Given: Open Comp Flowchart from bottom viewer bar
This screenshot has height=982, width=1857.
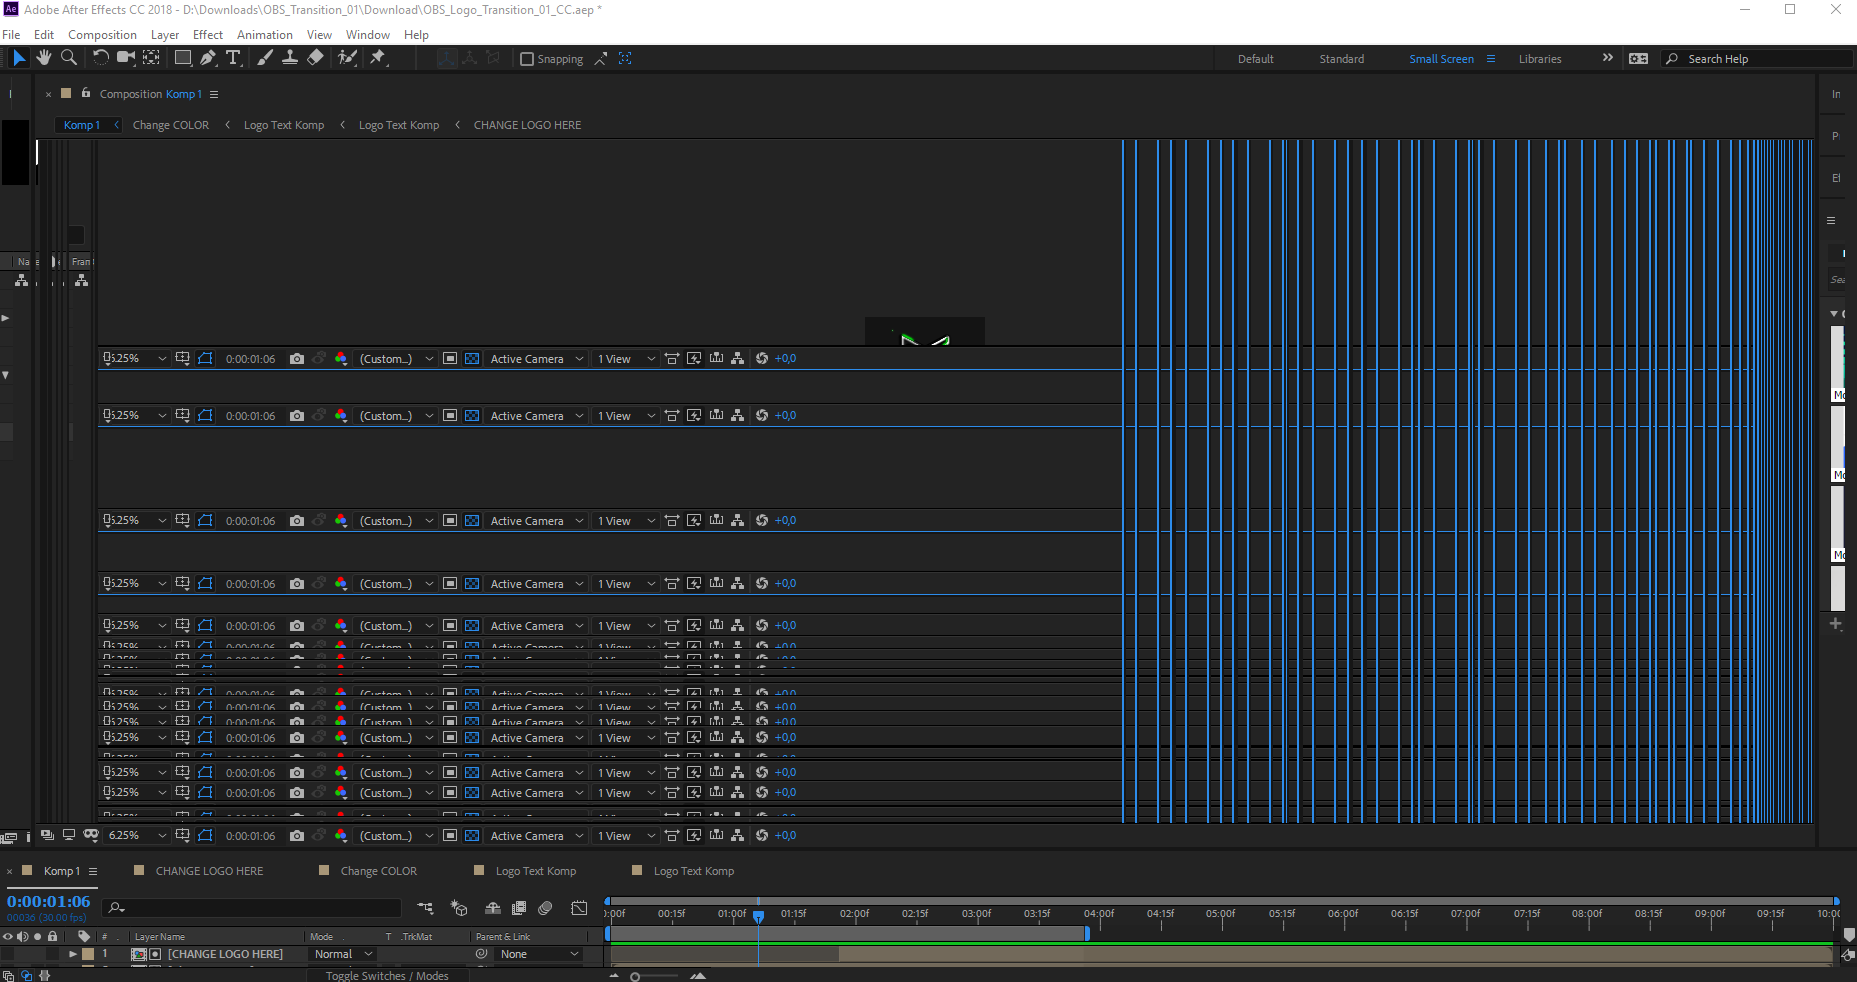Looking at the screenshot, I should 738,835.
